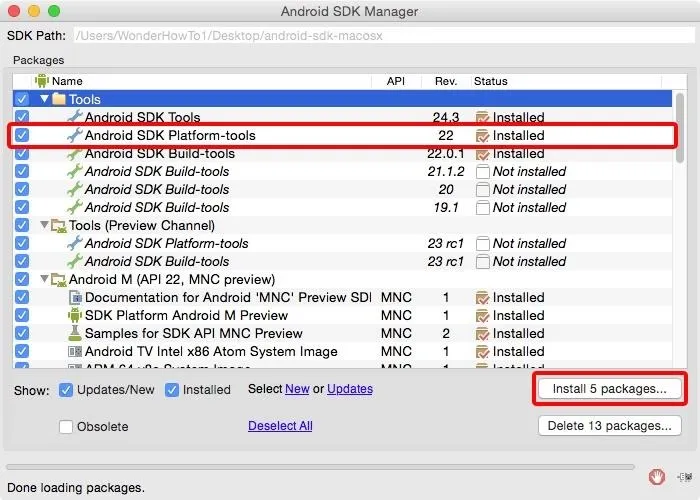Click wrench icon of Build-tools 23 rc1

(75, 261)
